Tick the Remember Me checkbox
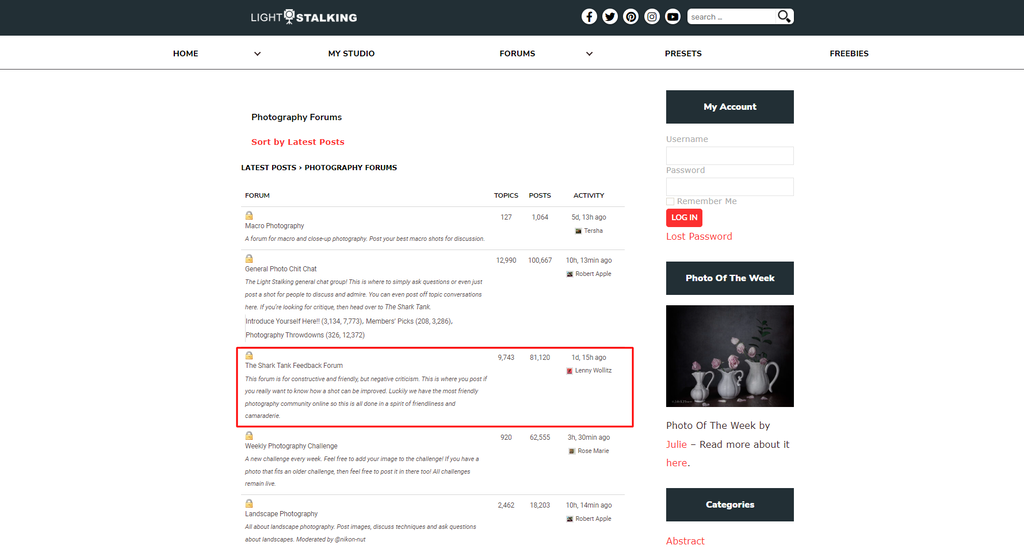The width and height of the screenshot is (1024, 549). pyautogui.click(x=670, y=201)
